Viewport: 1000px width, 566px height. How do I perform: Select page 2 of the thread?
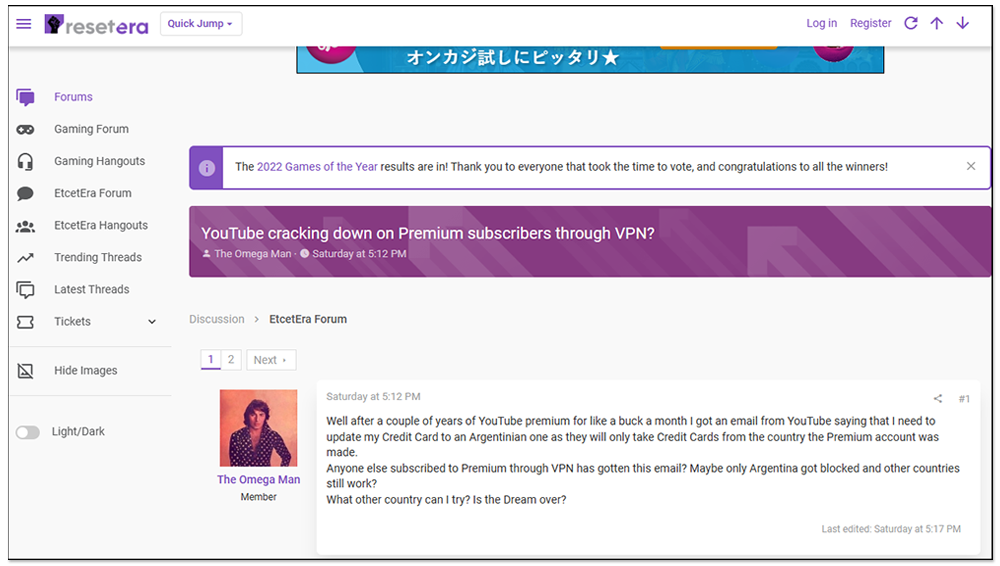point(231,360)
